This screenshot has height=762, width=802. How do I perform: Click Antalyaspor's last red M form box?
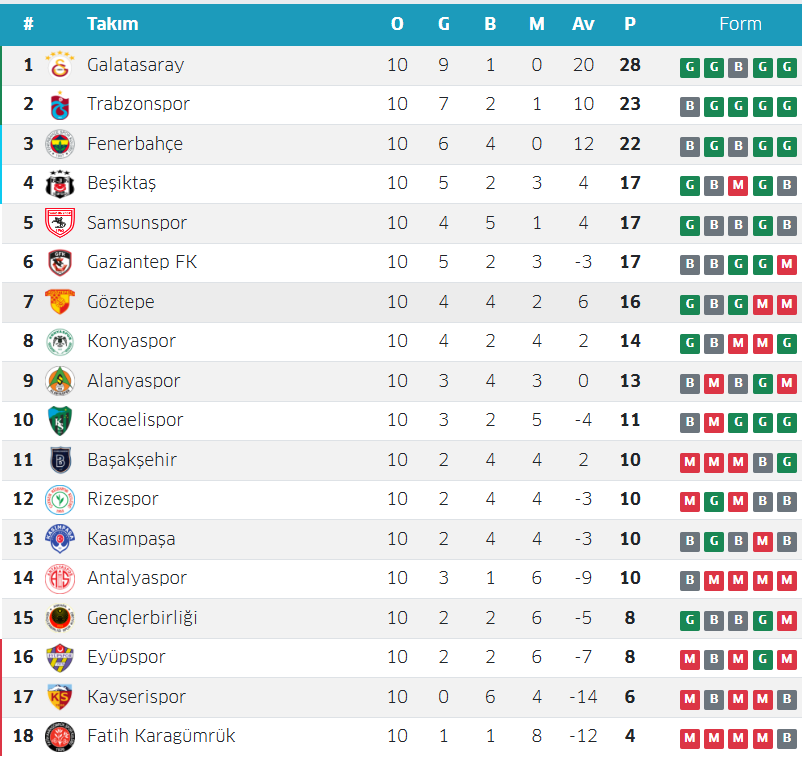[x=787, y=580]
